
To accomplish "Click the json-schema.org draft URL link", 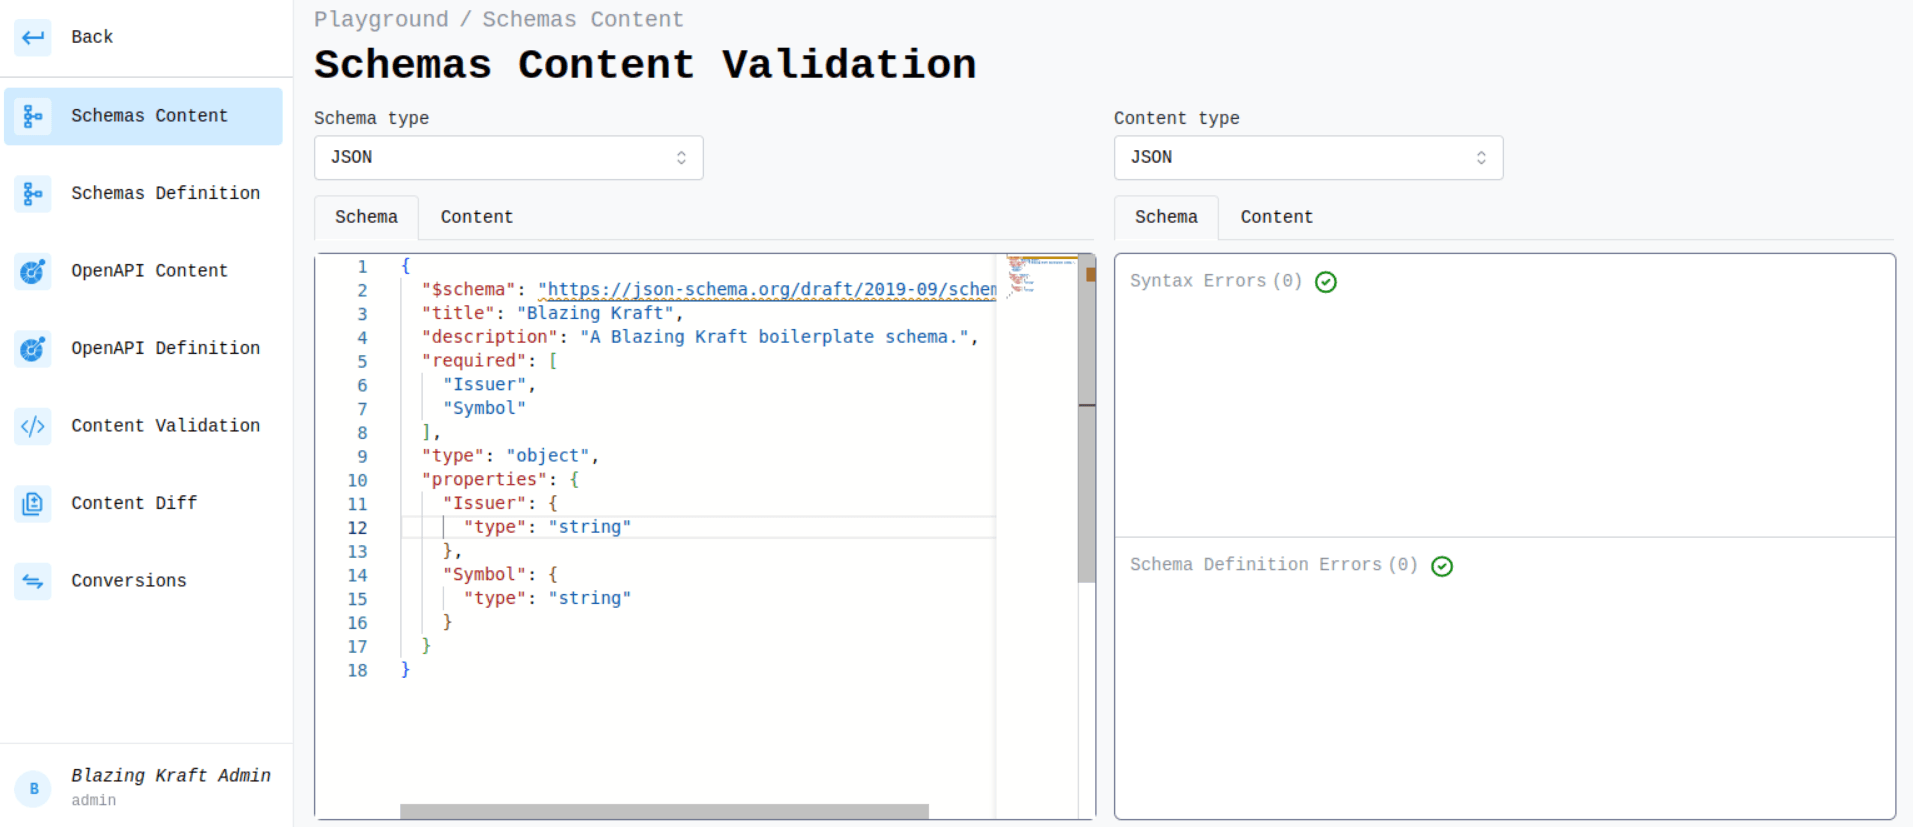I will (x=767, y=290).
